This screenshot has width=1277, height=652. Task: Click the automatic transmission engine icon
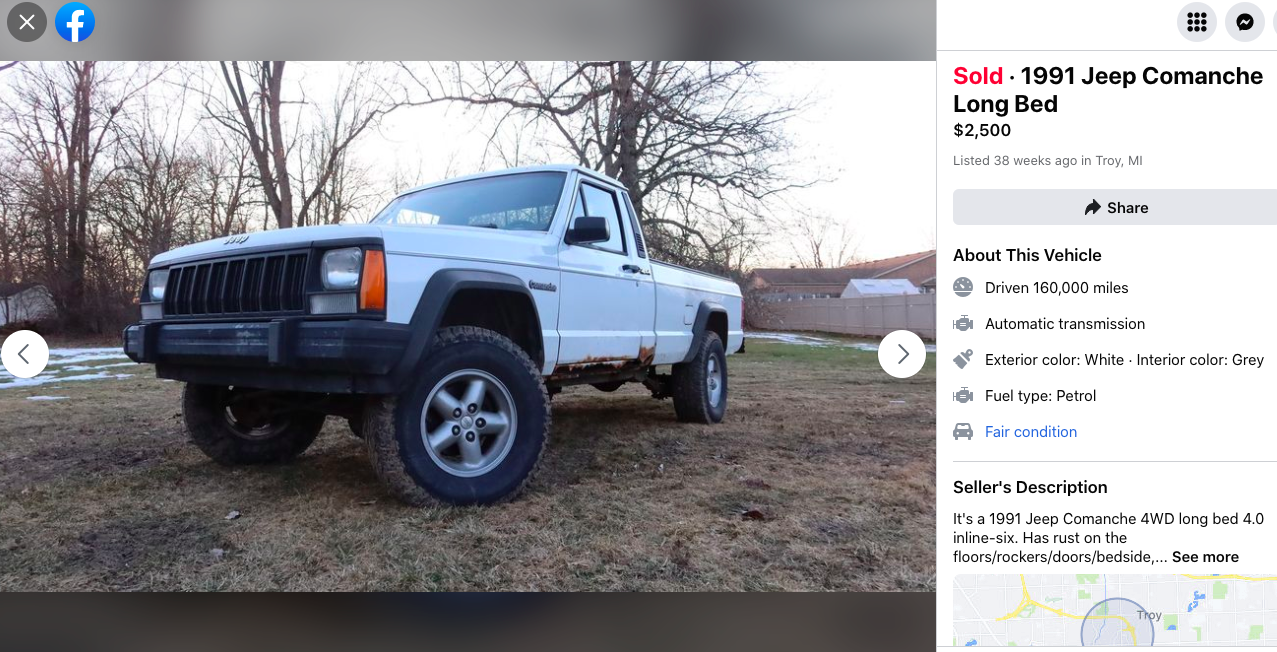click(x=963, y=323)
